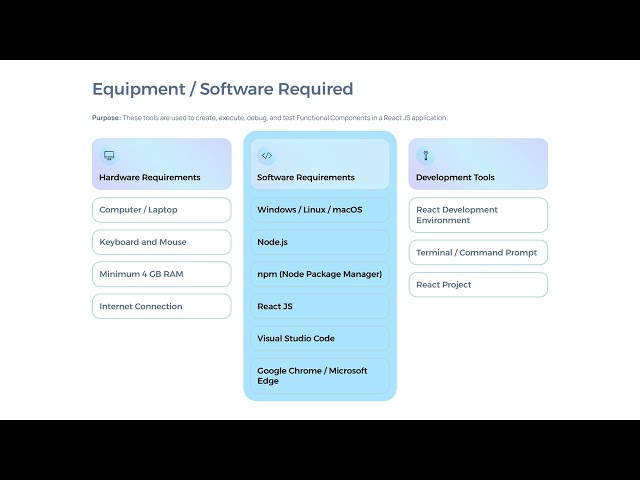Choose Google Chrome / Microsoft Edge item

point(320,376)
